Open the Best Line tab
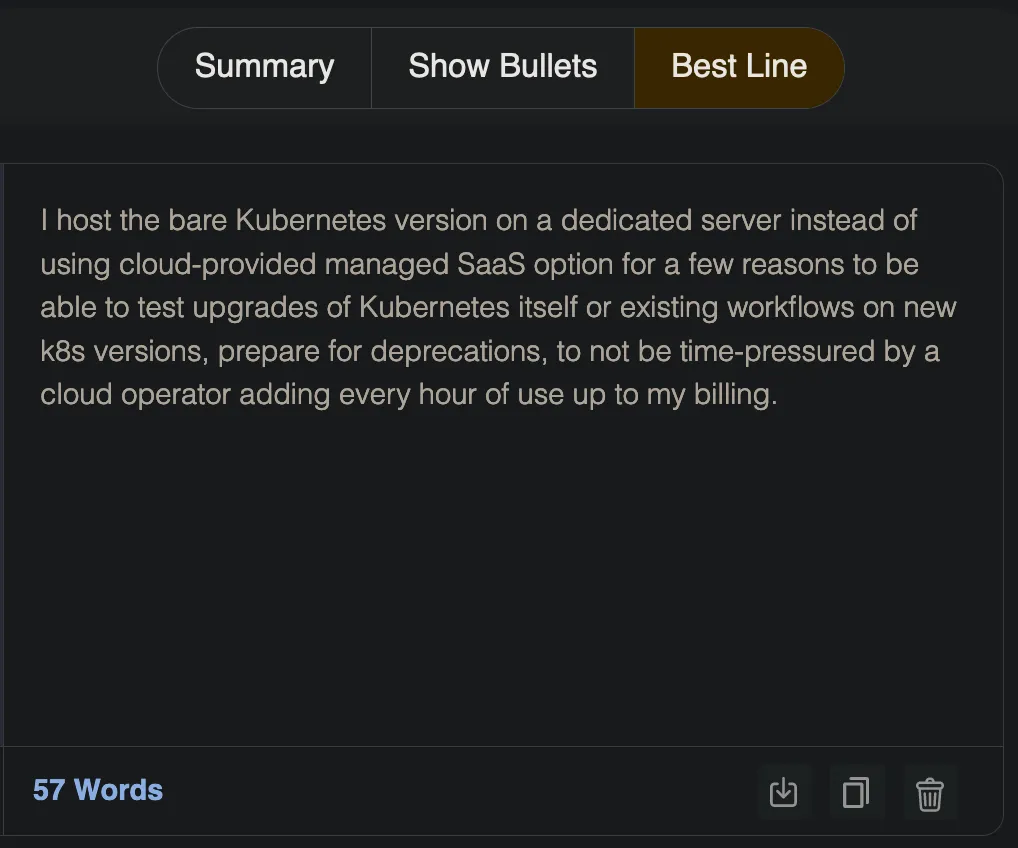1018x848 pixels. pyautogui.click(x=739, y=67)
